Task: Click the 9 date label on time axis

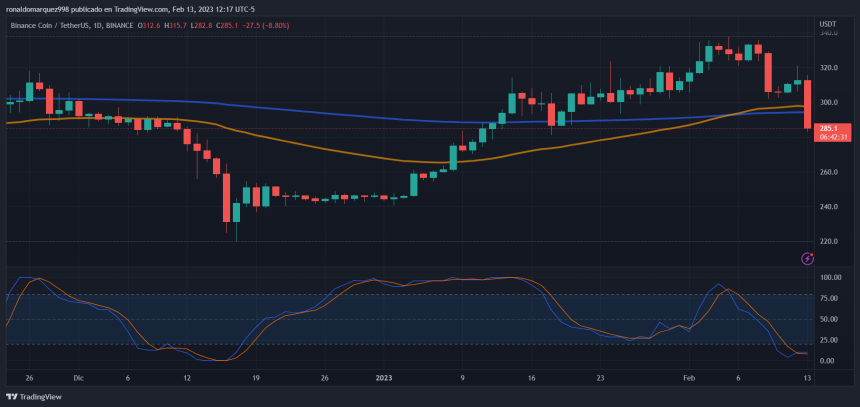Action: (462, 378)
